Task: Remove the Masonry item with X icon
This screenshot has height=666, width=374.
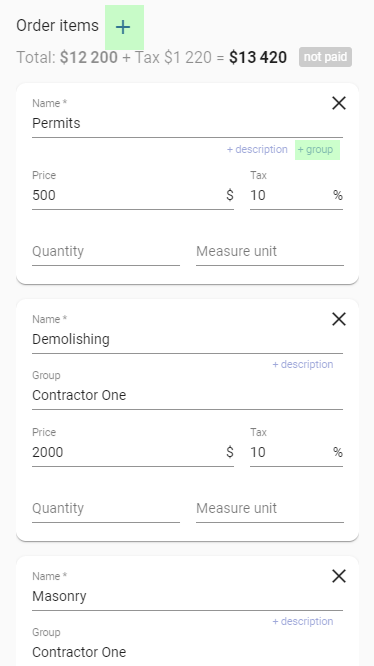Action: click(339, 576)
